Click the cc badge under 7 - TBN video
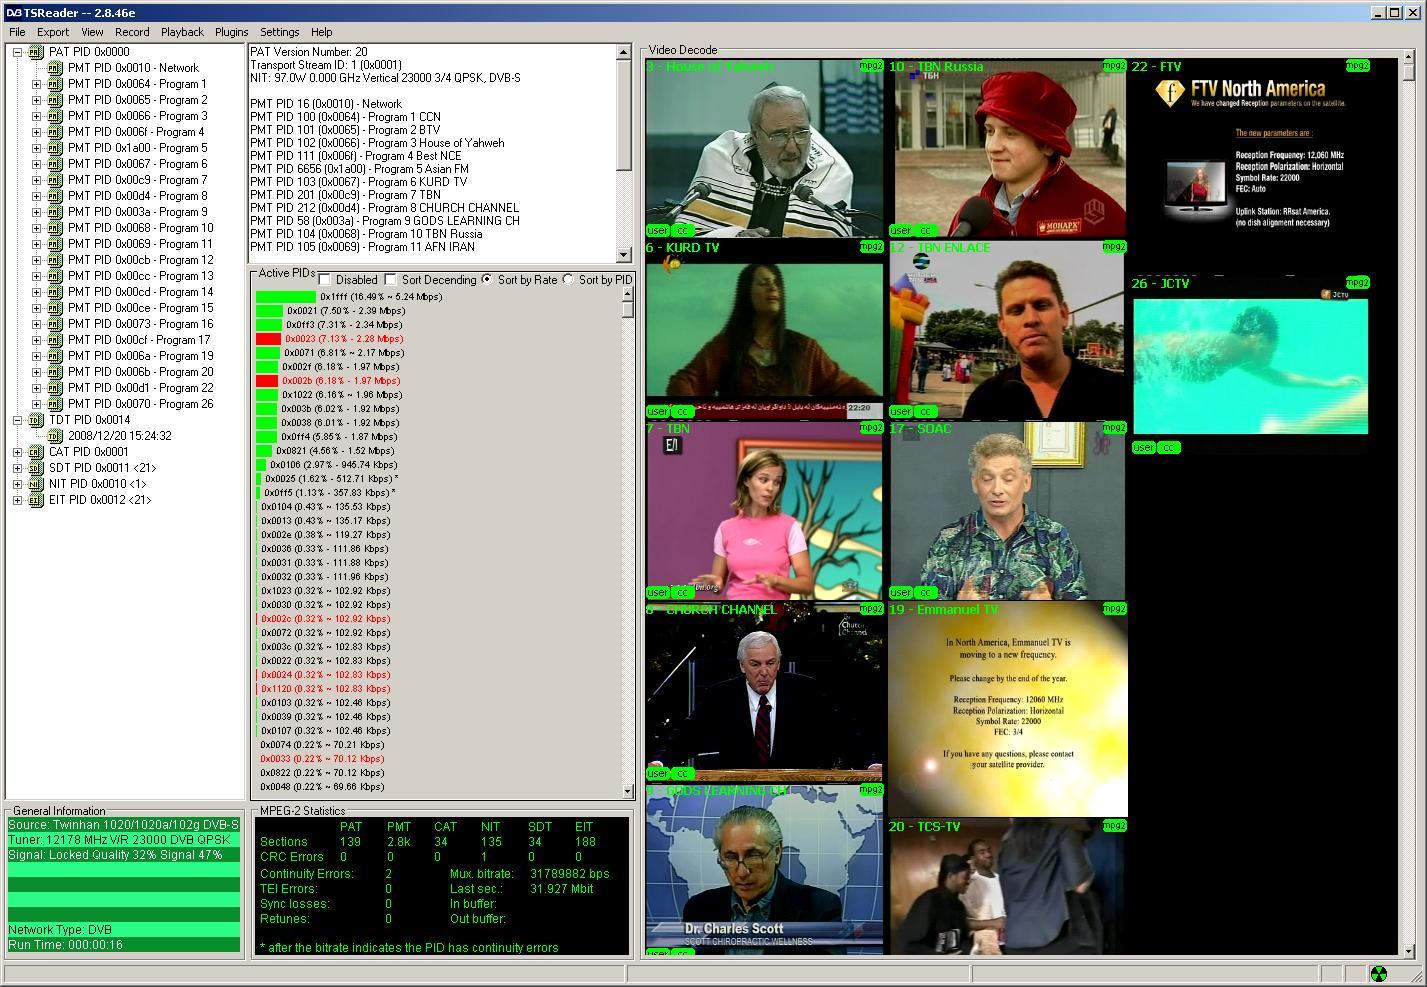This screenshot has width=1427, height=987. (x=682, y=592)
